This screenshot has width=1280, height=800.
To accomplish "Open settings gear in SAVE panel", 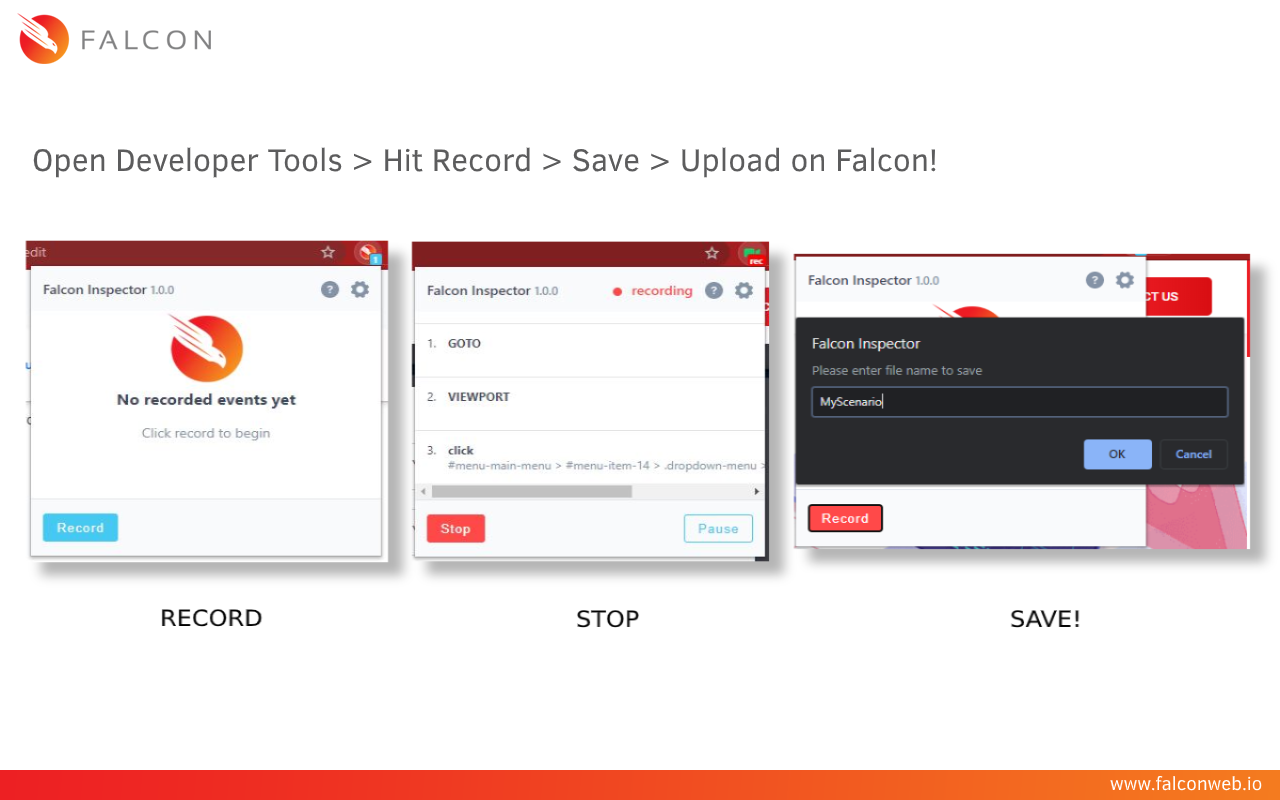I will click(x=1125, y=280).
